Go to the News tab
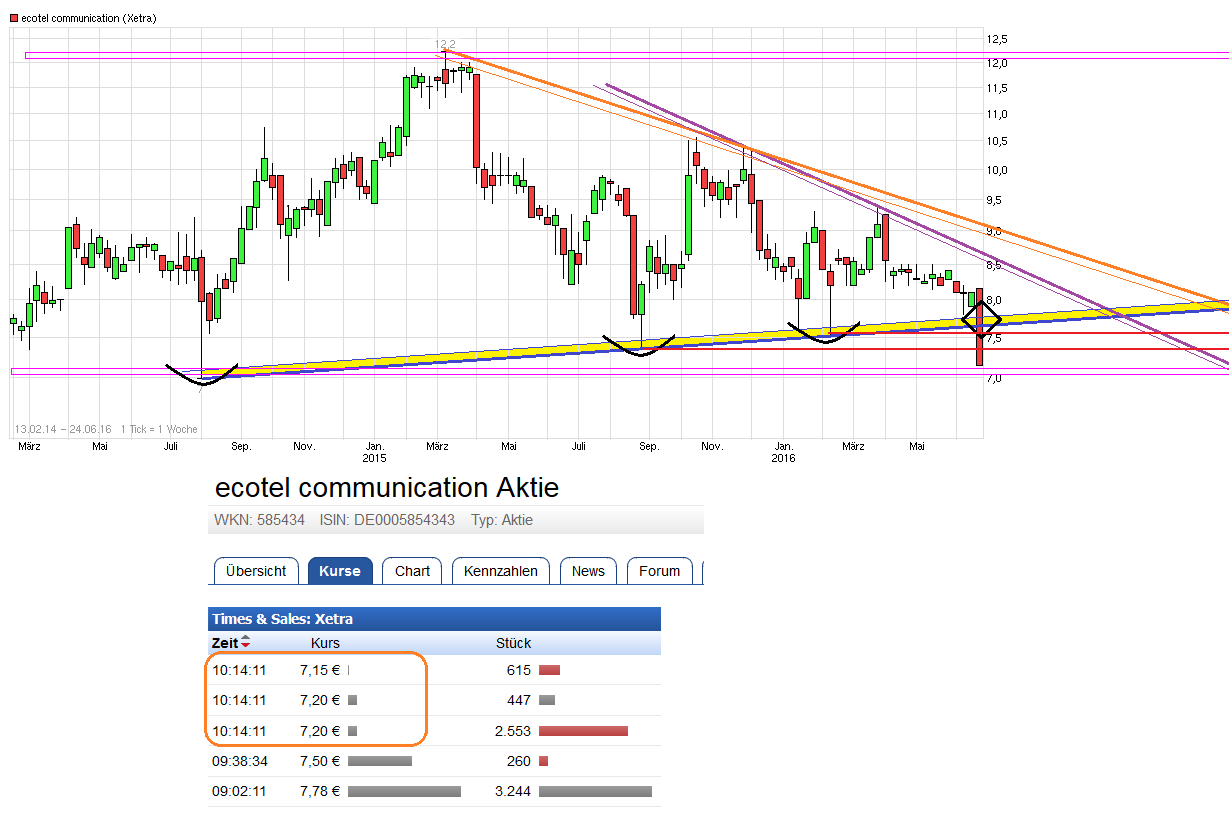 point(588,571)
